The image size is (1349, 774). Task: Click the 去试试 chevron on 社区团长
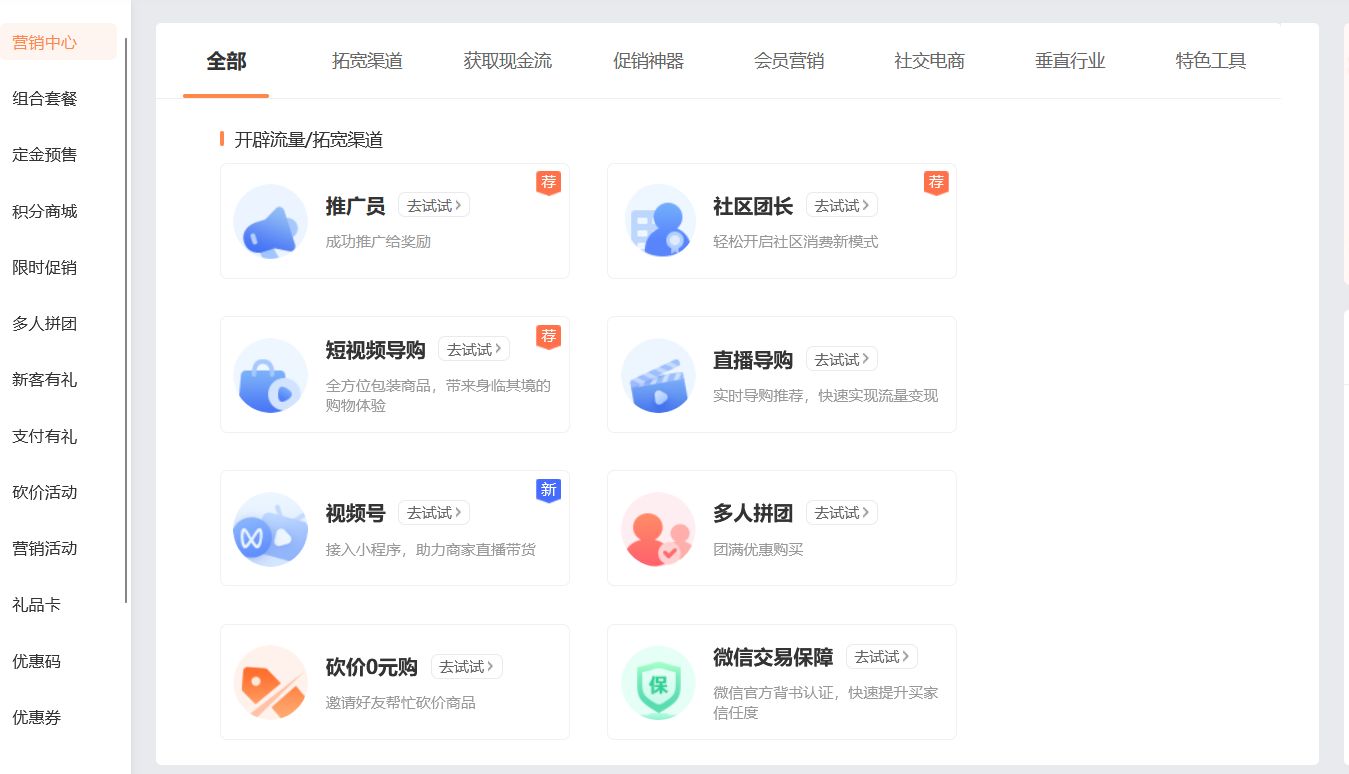(866, 205)
